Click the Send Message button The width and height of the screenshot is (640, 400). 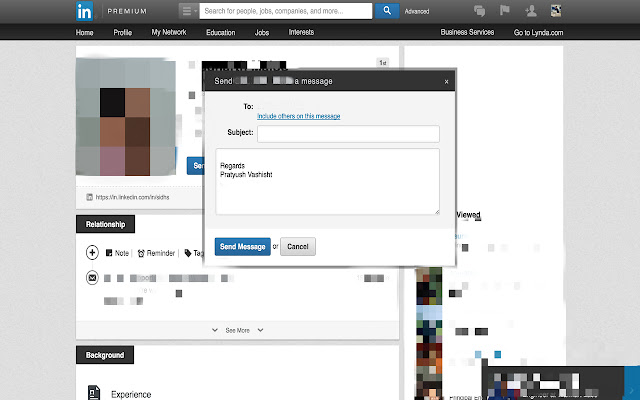coord(242,247)
